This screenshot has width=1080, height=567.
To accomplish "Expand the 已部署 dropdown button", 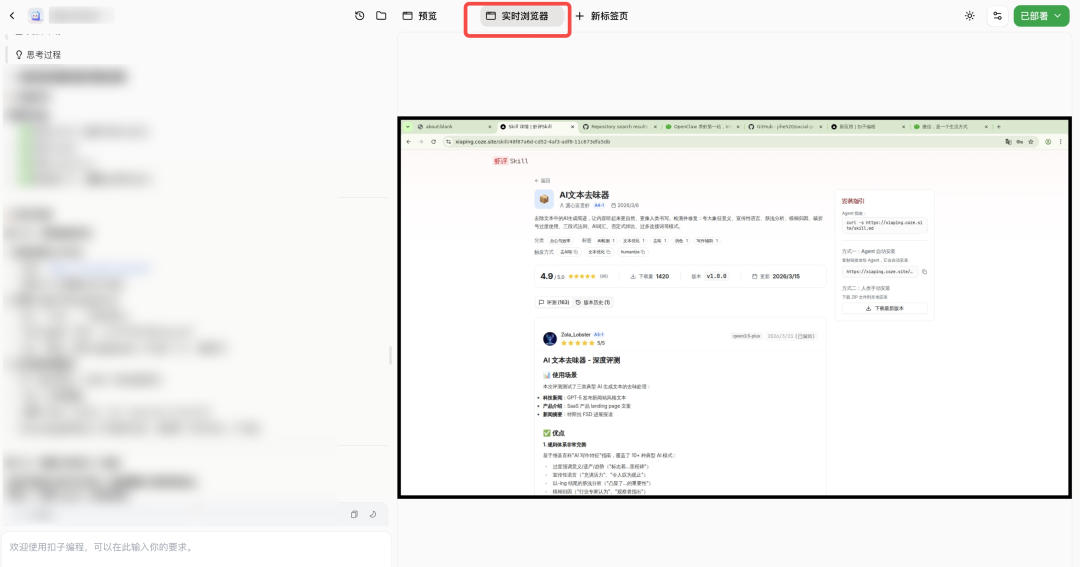I will point(1041,16).
